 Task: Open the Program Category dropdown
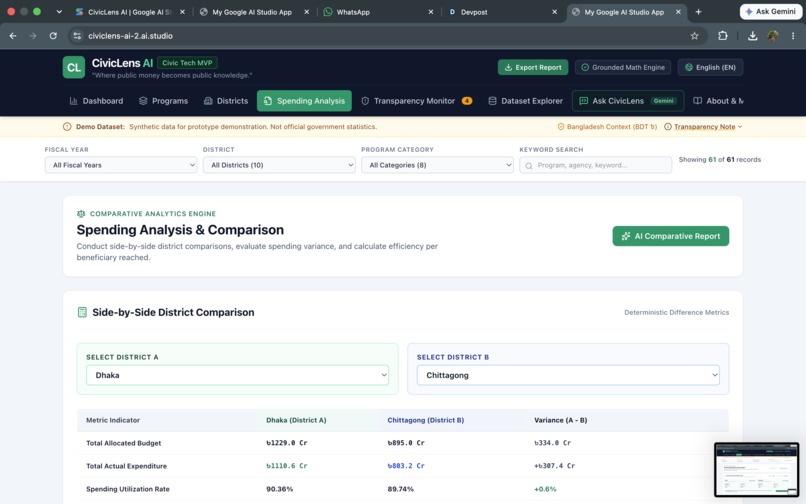[437, 165]
